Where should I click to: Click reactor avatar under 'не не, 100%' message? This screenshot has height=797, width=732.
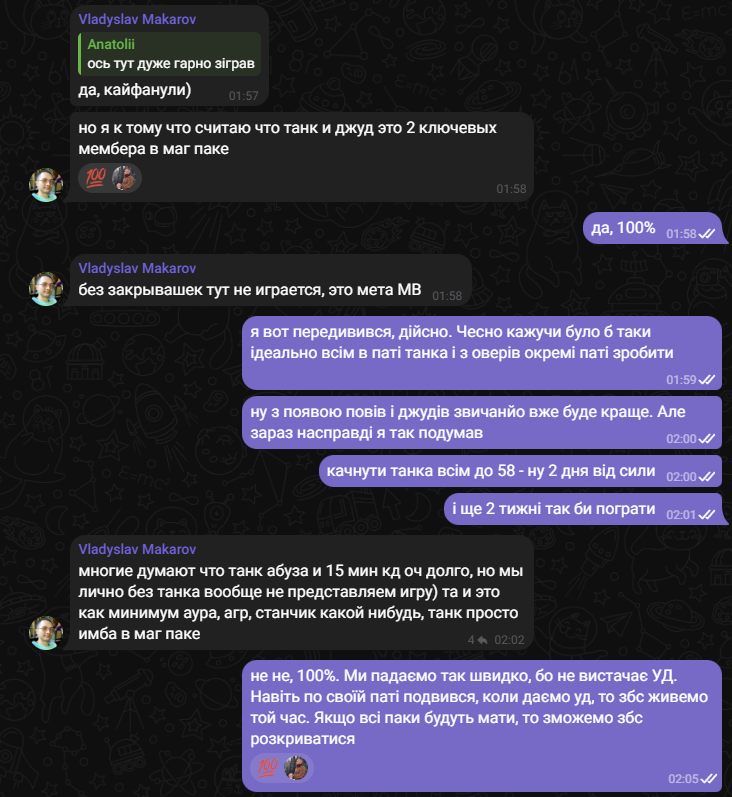[x=296, y=767]
